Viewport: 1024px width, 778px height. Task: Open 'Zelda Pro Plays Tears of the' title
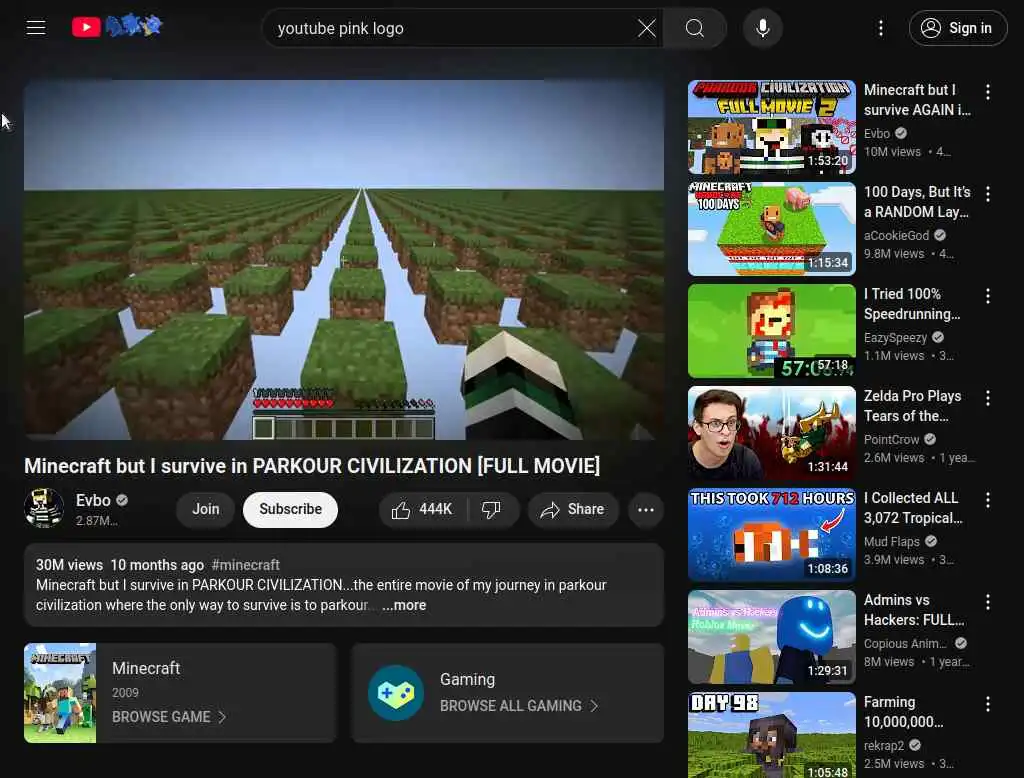(912, 406)
